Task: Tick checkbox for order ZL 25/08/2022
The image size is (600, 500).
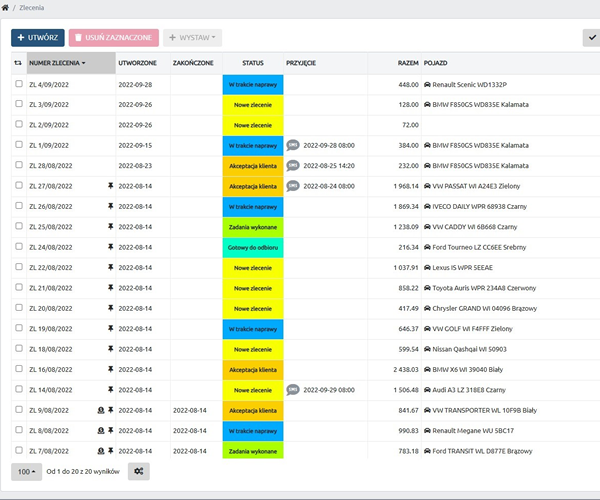Action: point(19,226)
